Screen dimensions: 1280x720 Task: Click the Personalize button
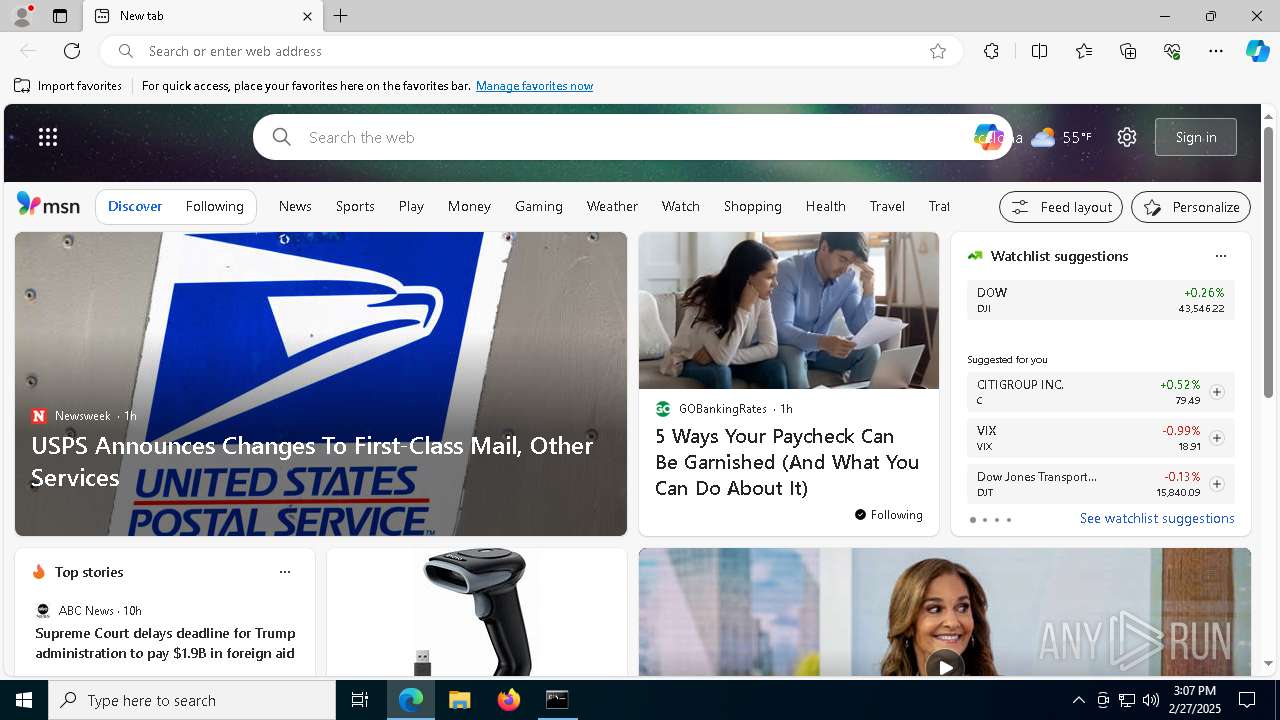click(1191, 207)
